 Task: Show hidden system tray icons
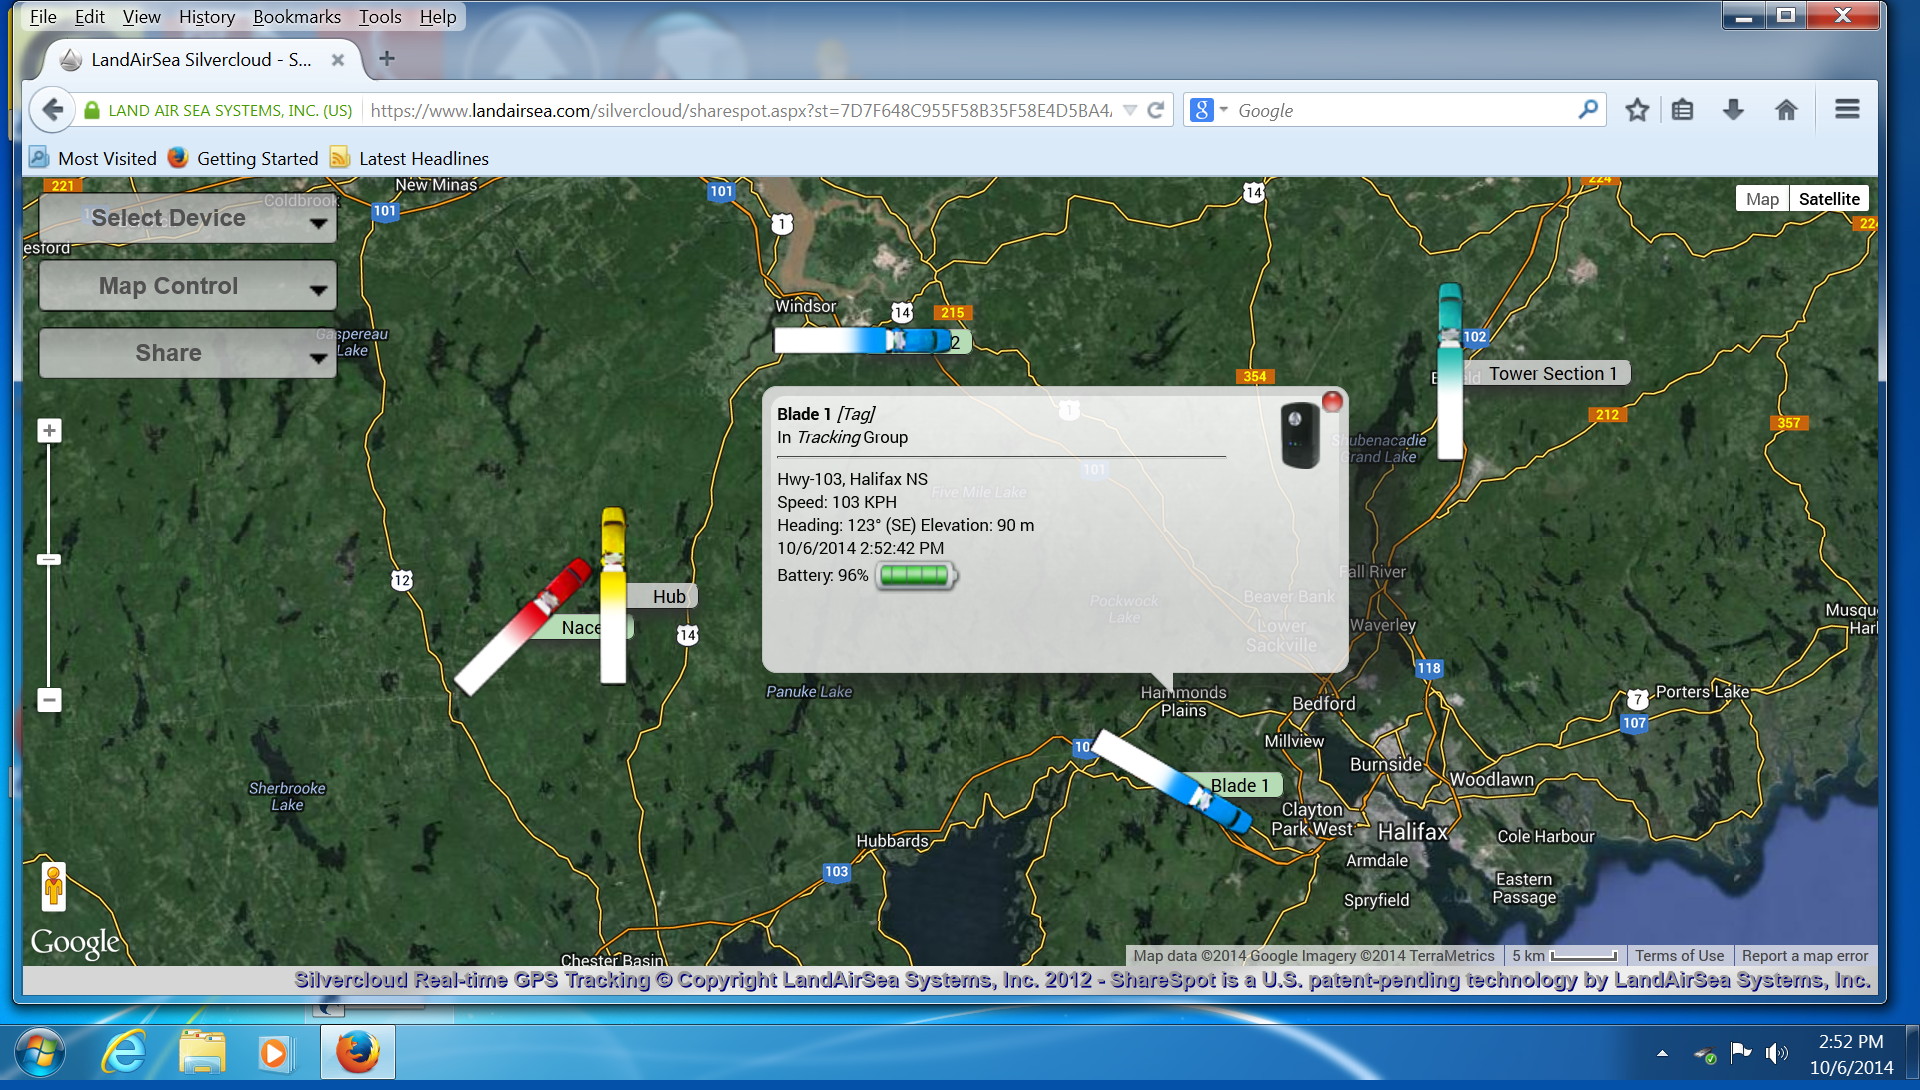click(1662, 1053)
